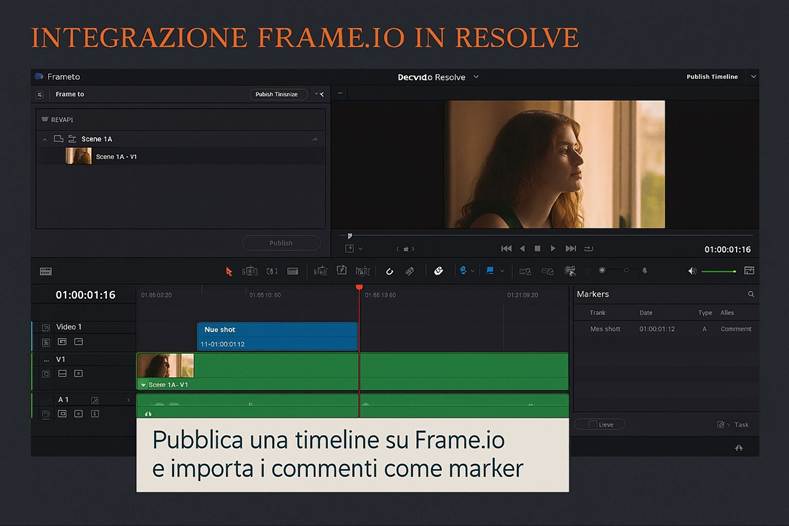
Task: Jump to first frame in viewer
Action: (x=506, y=249)
